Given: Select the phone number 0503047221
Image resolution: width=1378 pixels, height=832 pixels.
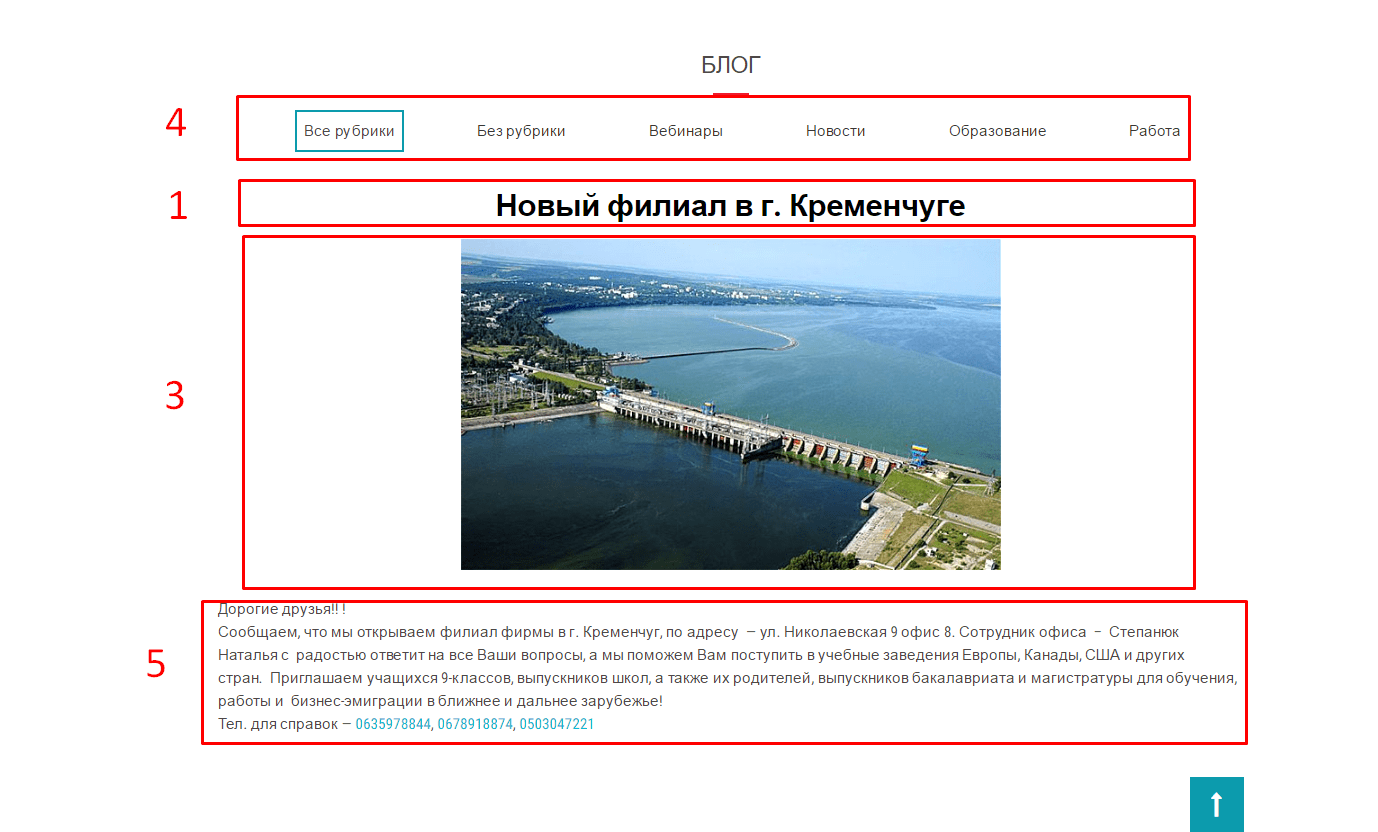Looking at the screenshot, I should tap(557, 724).
